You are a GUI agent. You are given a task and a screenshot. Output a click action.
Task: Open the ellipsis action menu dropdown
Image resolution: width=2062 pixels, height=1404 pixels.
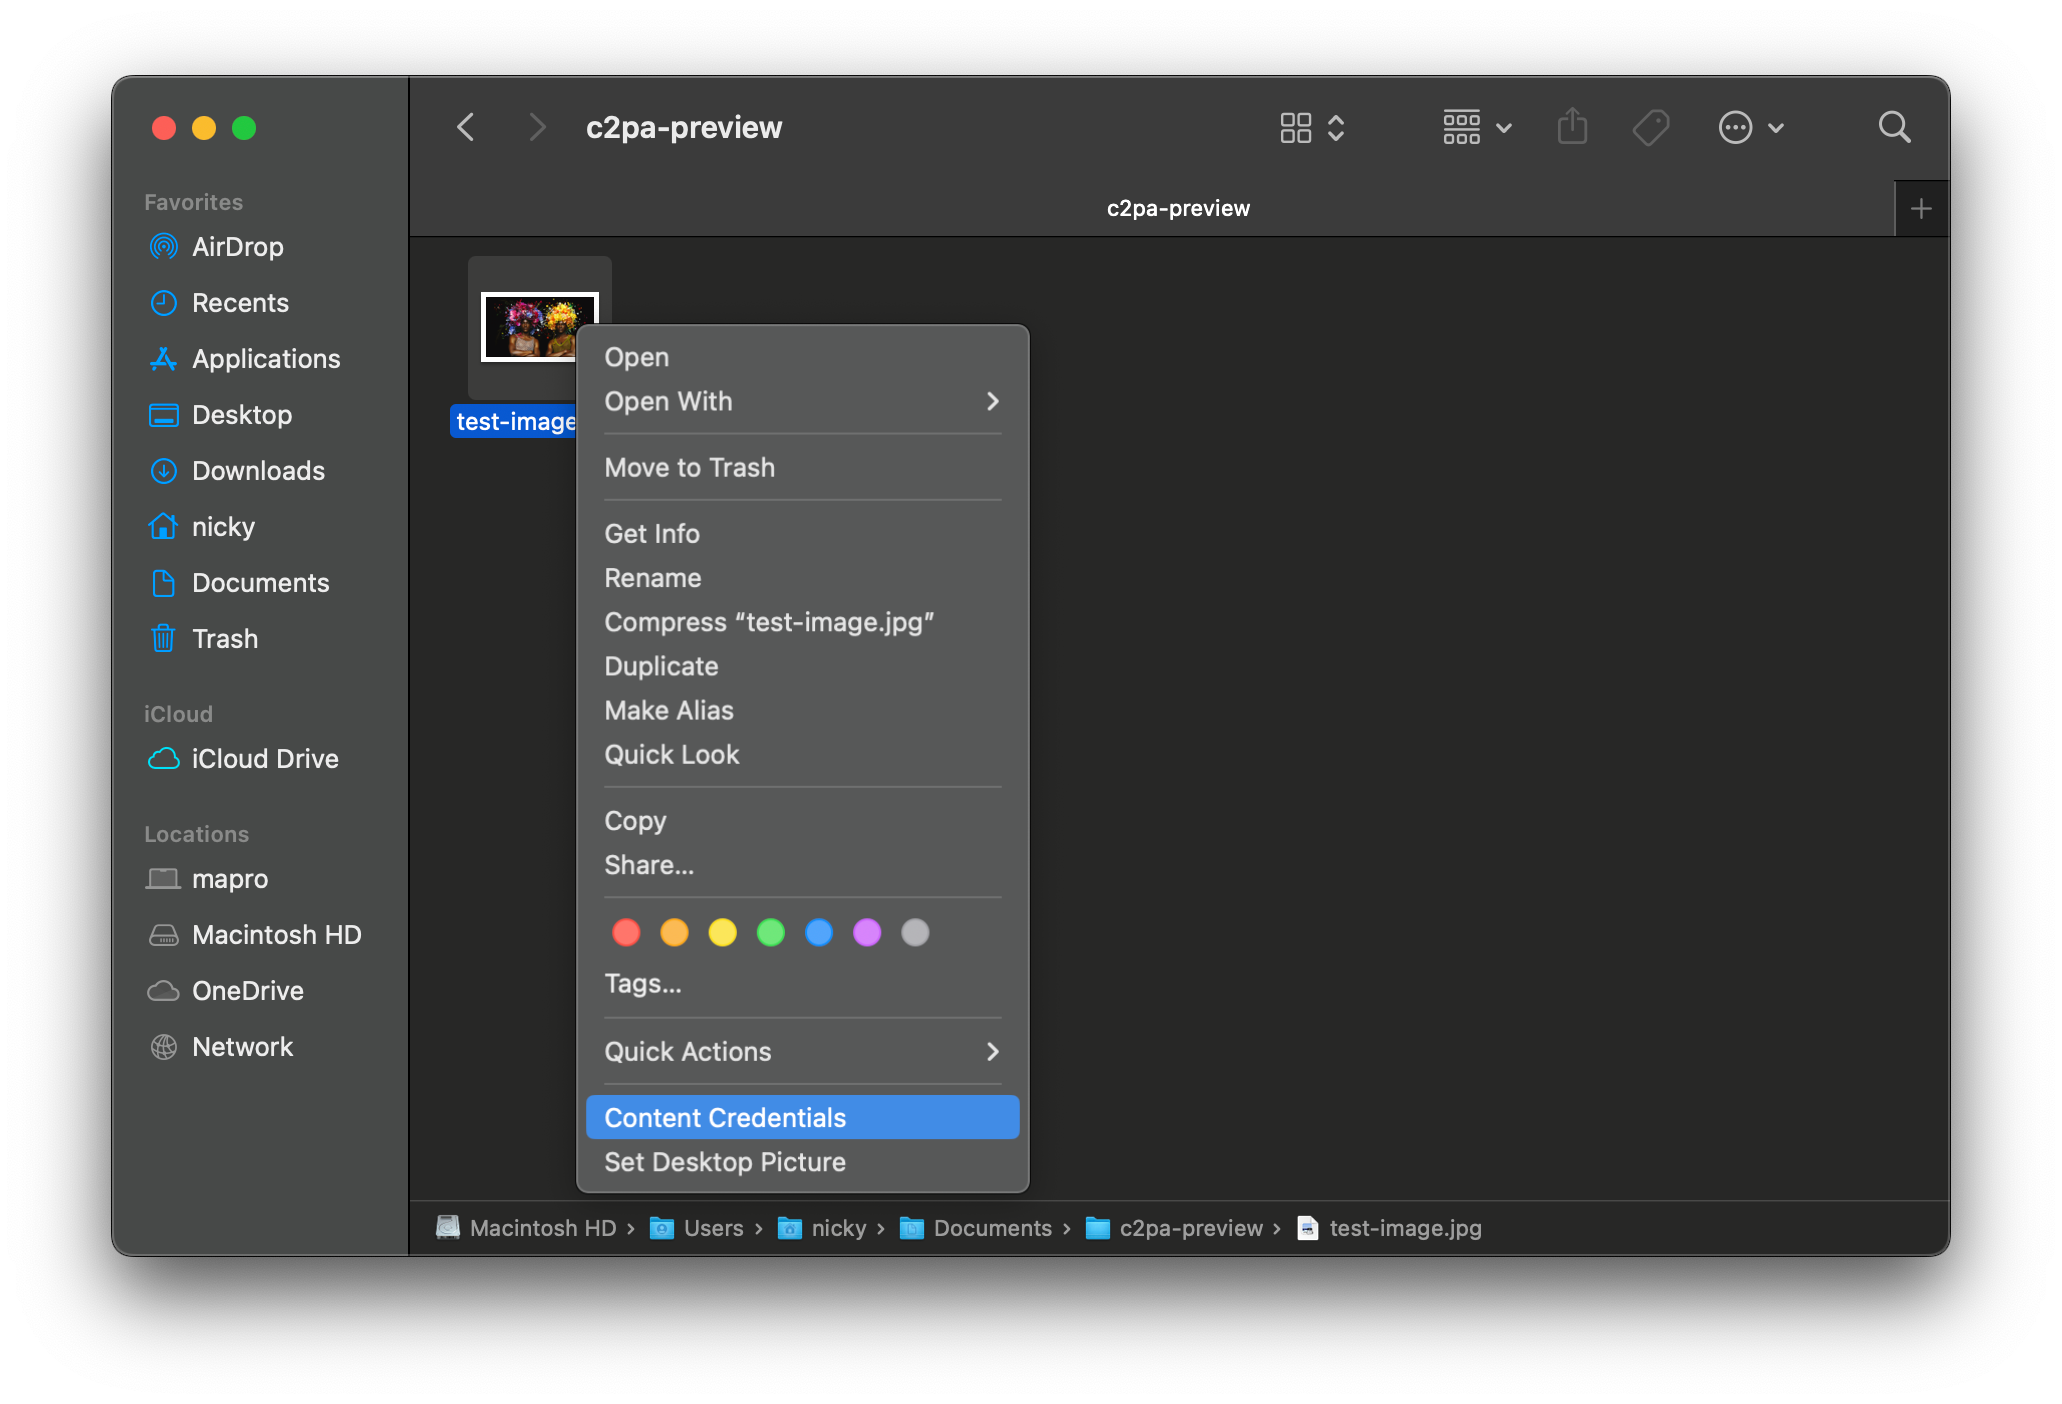click(1750, 128)
